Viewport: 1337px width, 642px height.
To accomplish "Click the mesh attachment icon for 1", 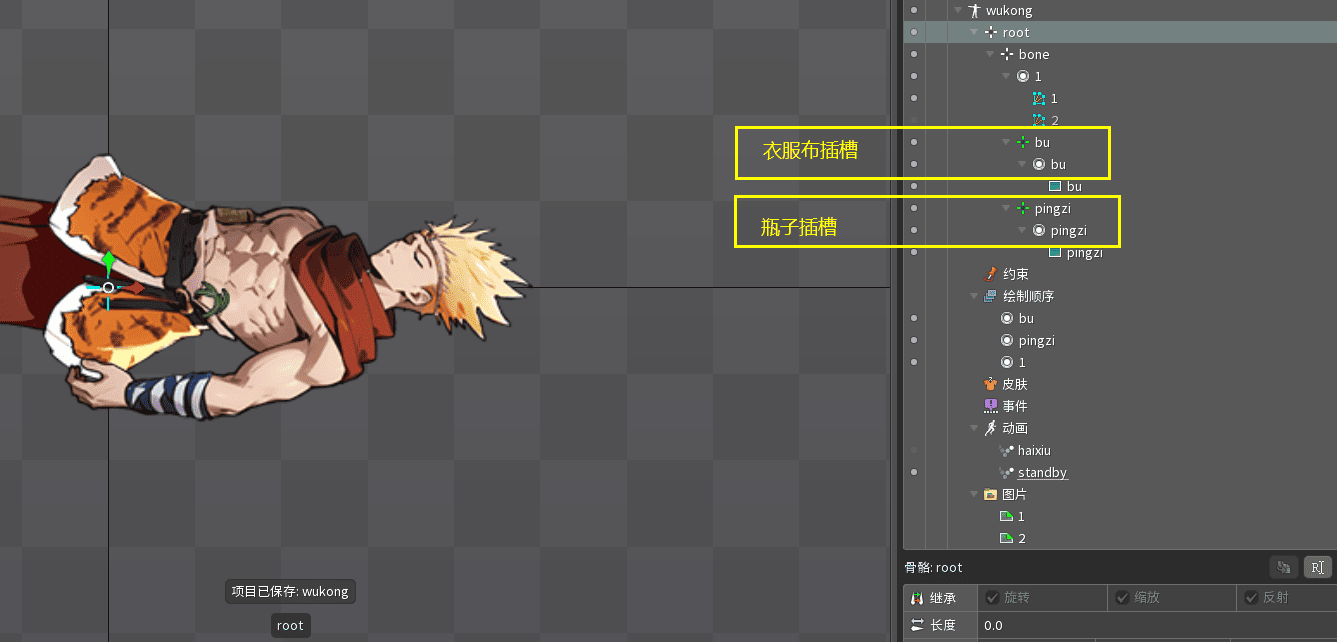I will [x=1038, y=99].
